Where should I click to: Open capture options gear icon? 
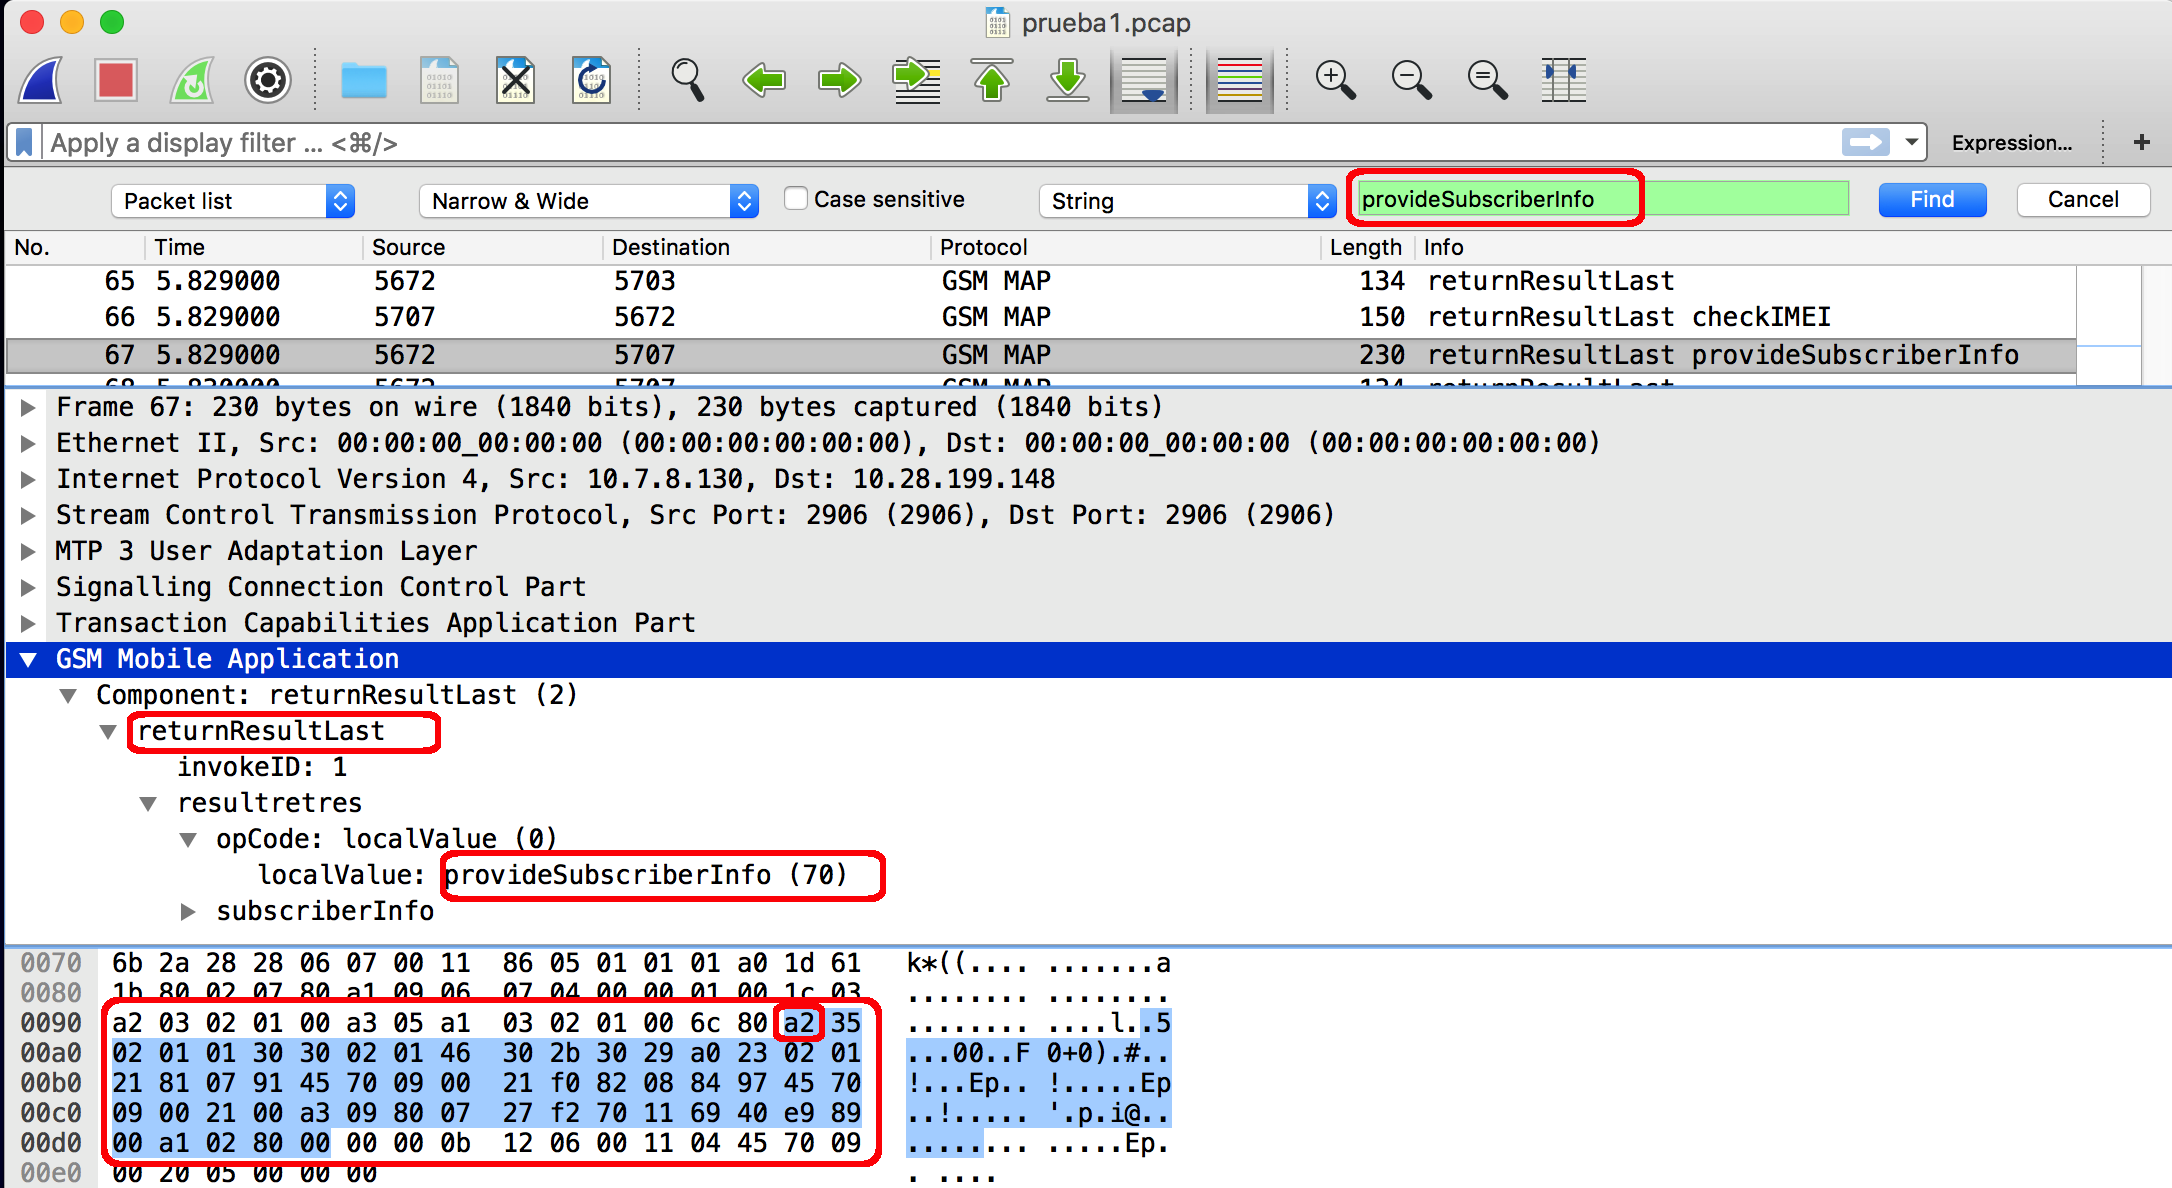click(268, 80)
